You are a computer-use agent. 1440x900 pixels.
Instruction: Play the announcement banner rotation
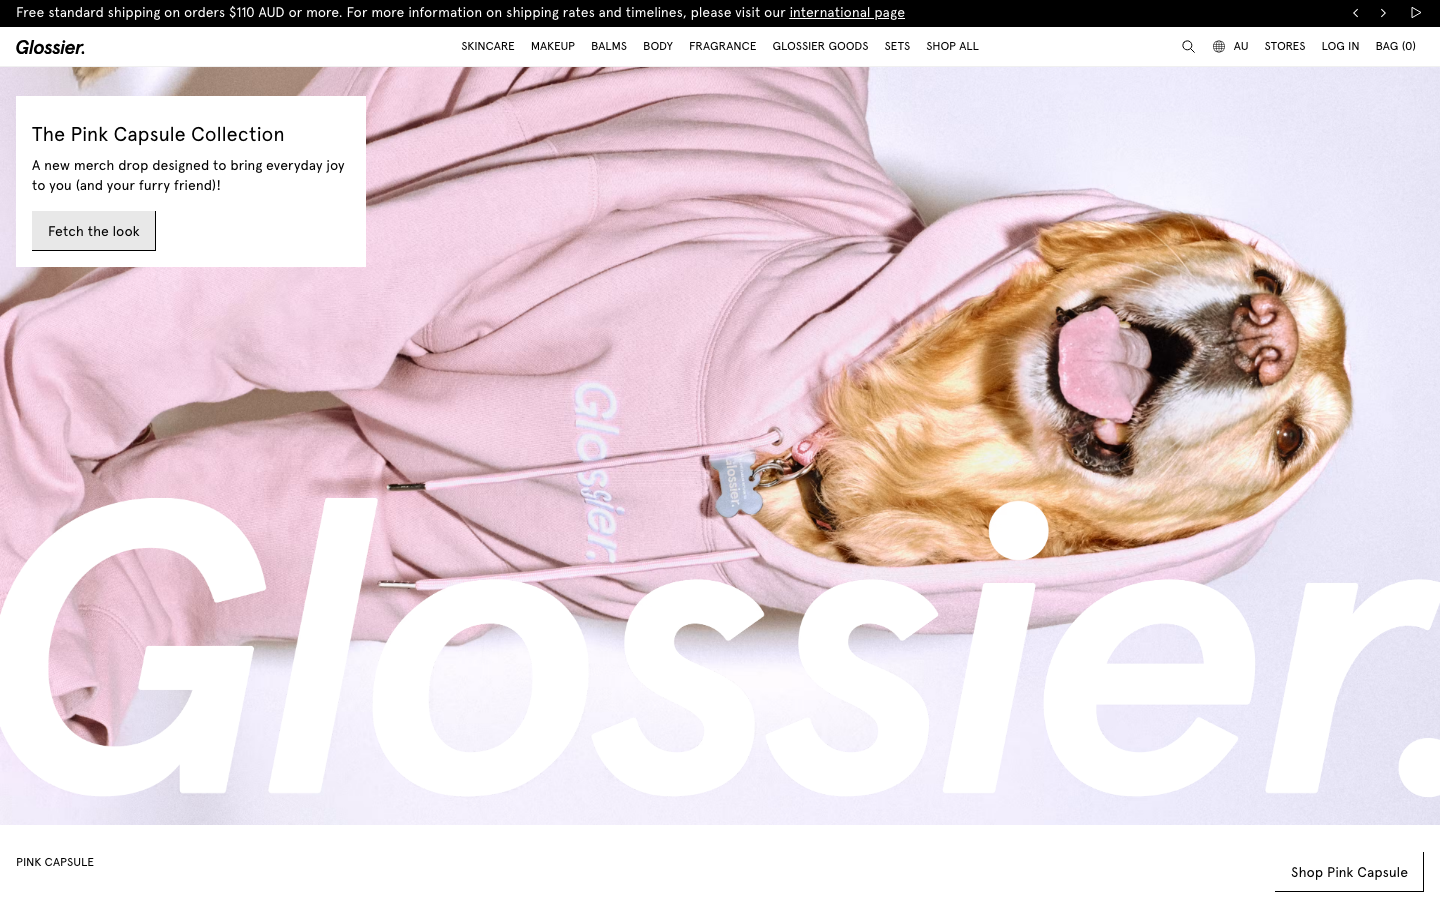coord(1416,13)
